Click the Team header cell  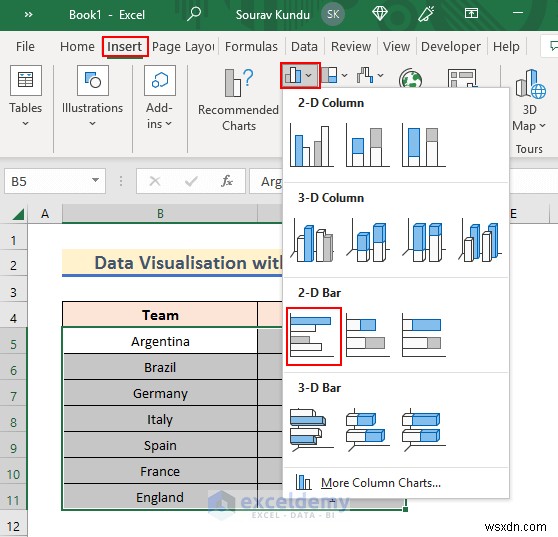pos(160,315)
